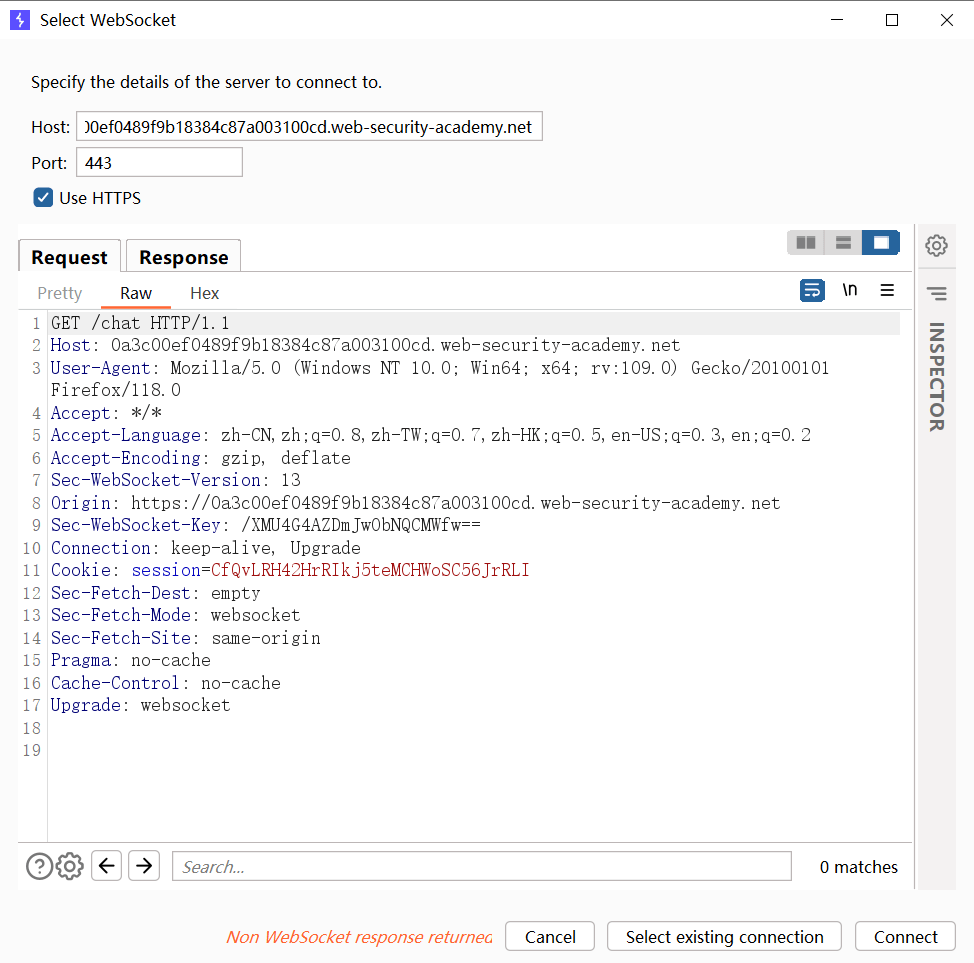Go to previous search match arrow

(107, 866)
